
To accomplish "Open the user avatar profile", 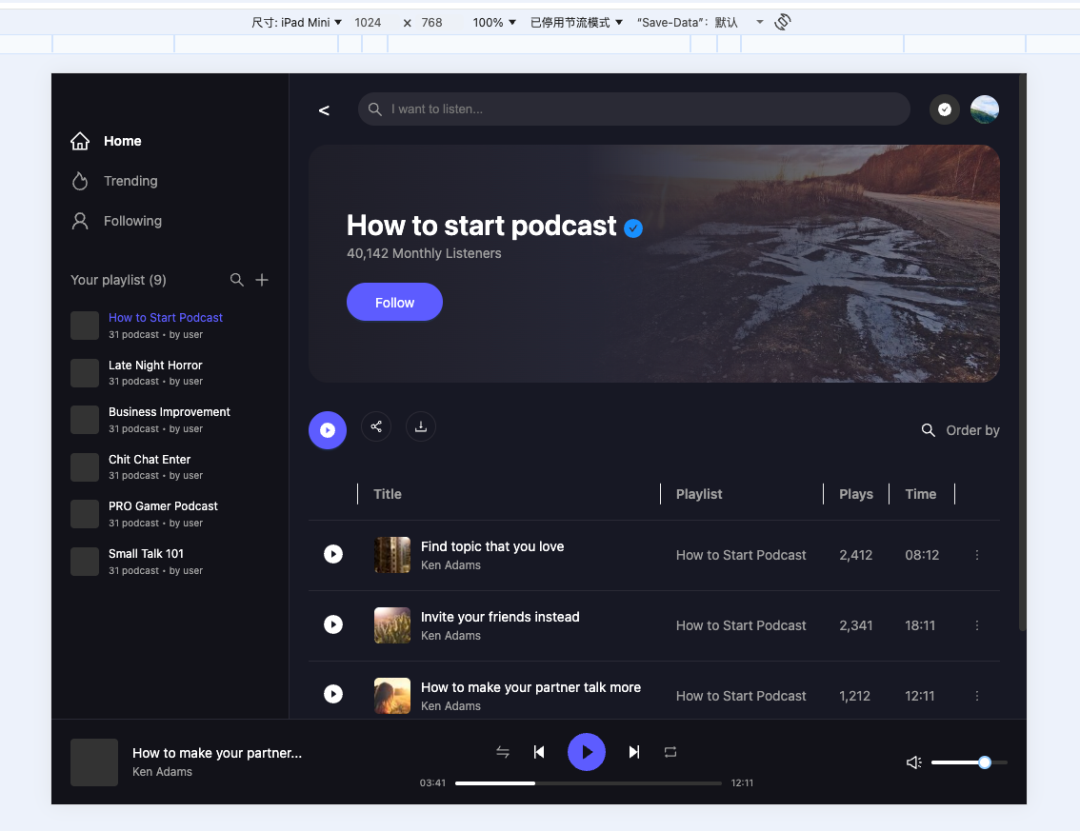I will click(984, 109).
